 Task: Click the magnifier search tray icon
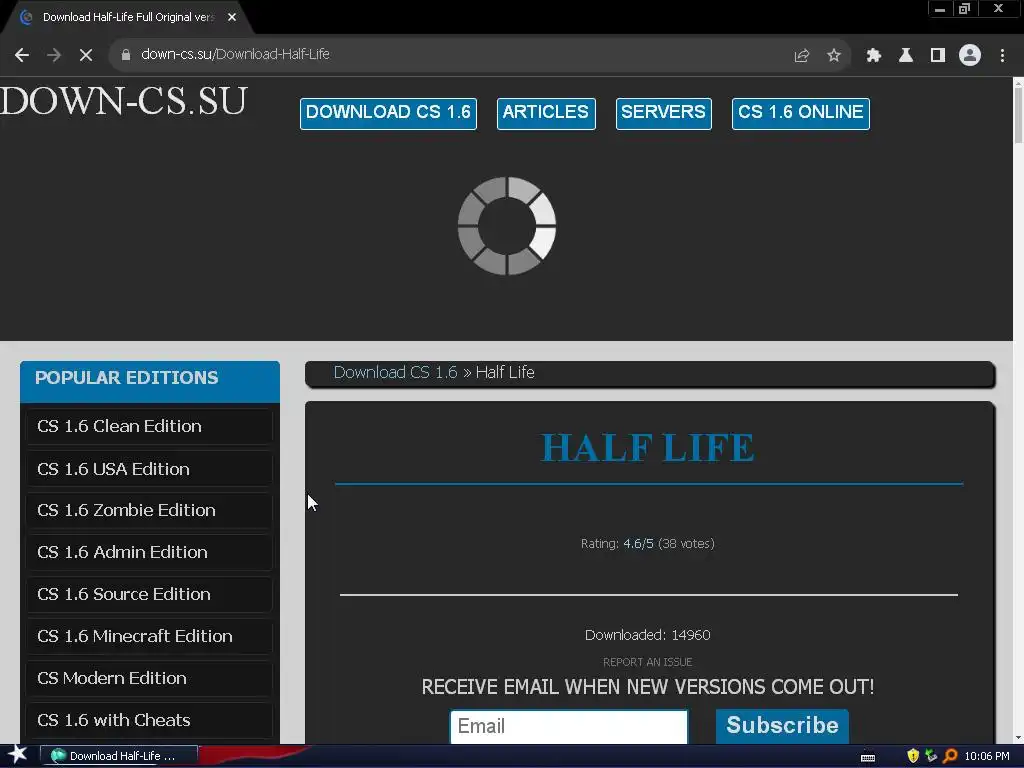(950, 756)
